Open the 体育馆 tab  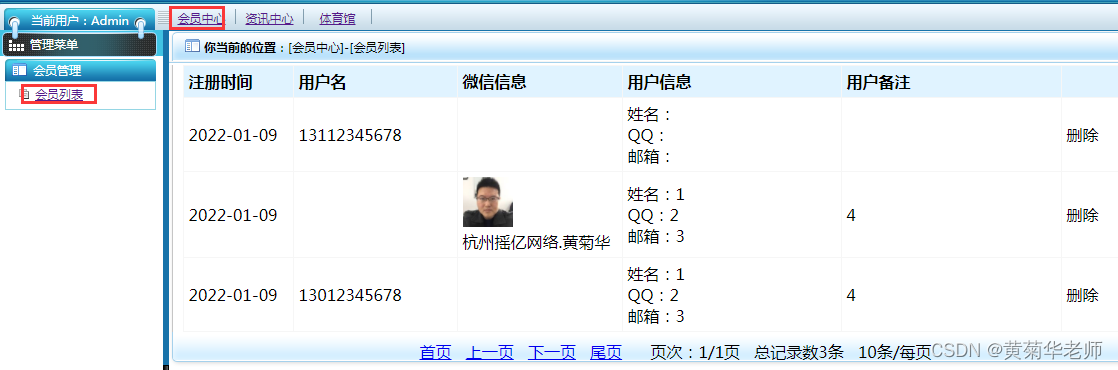(x=337, y=19)
